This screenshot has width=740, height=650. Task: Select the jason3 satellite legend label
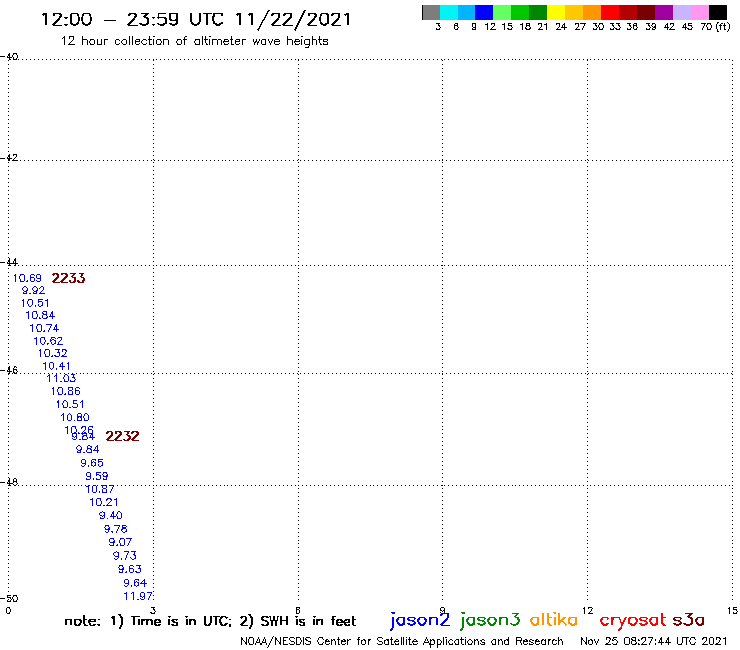pos(490,620)
